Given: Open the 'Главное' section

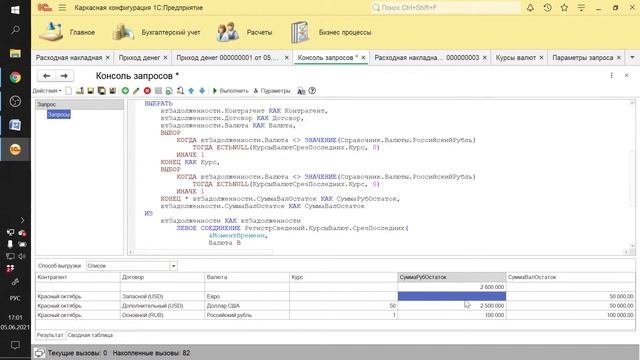Looking at the screenshot, I should coord(67,32).
